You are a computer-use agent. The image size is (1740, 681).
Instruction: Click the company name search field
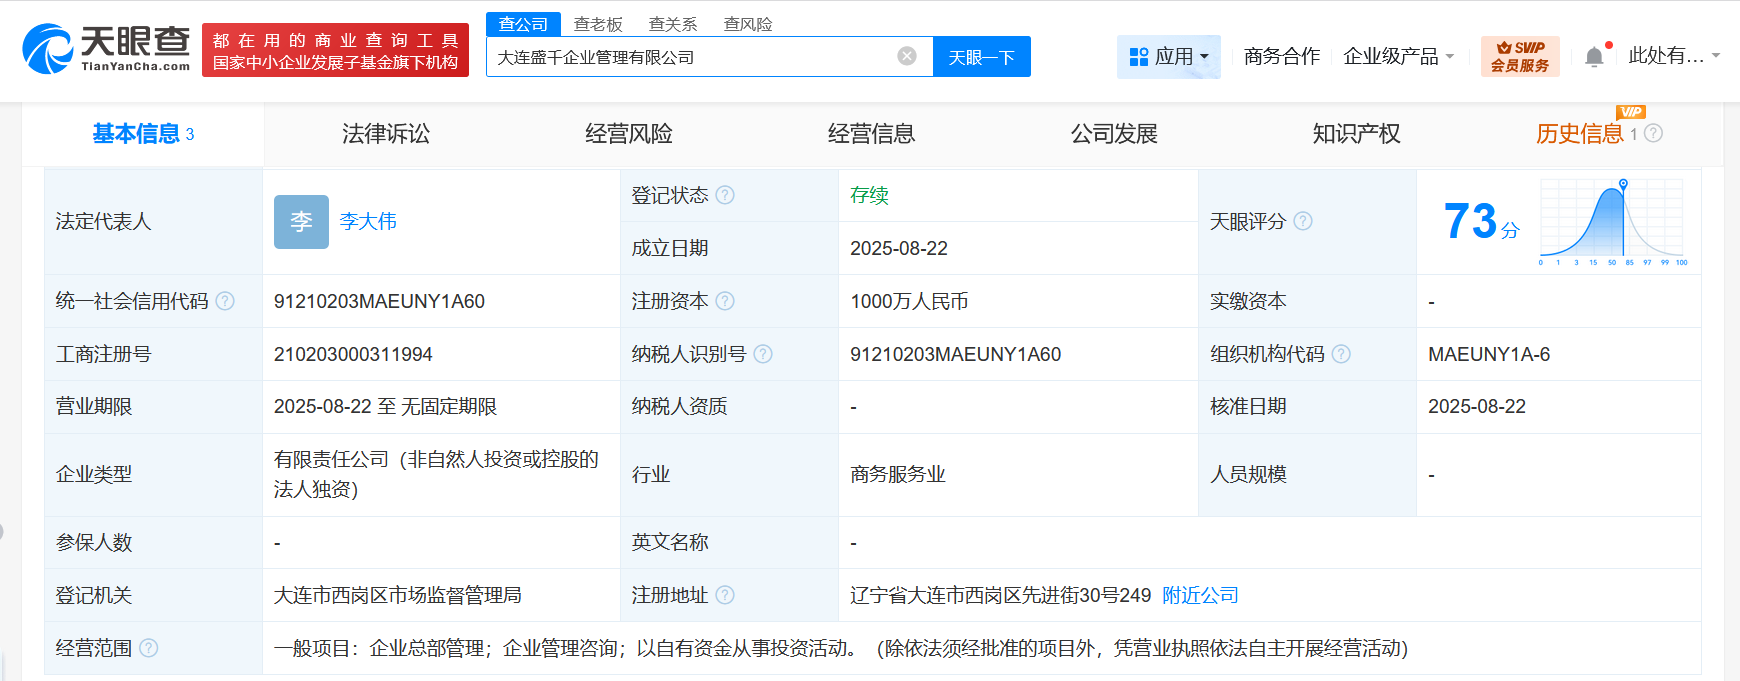coord(690,57)
